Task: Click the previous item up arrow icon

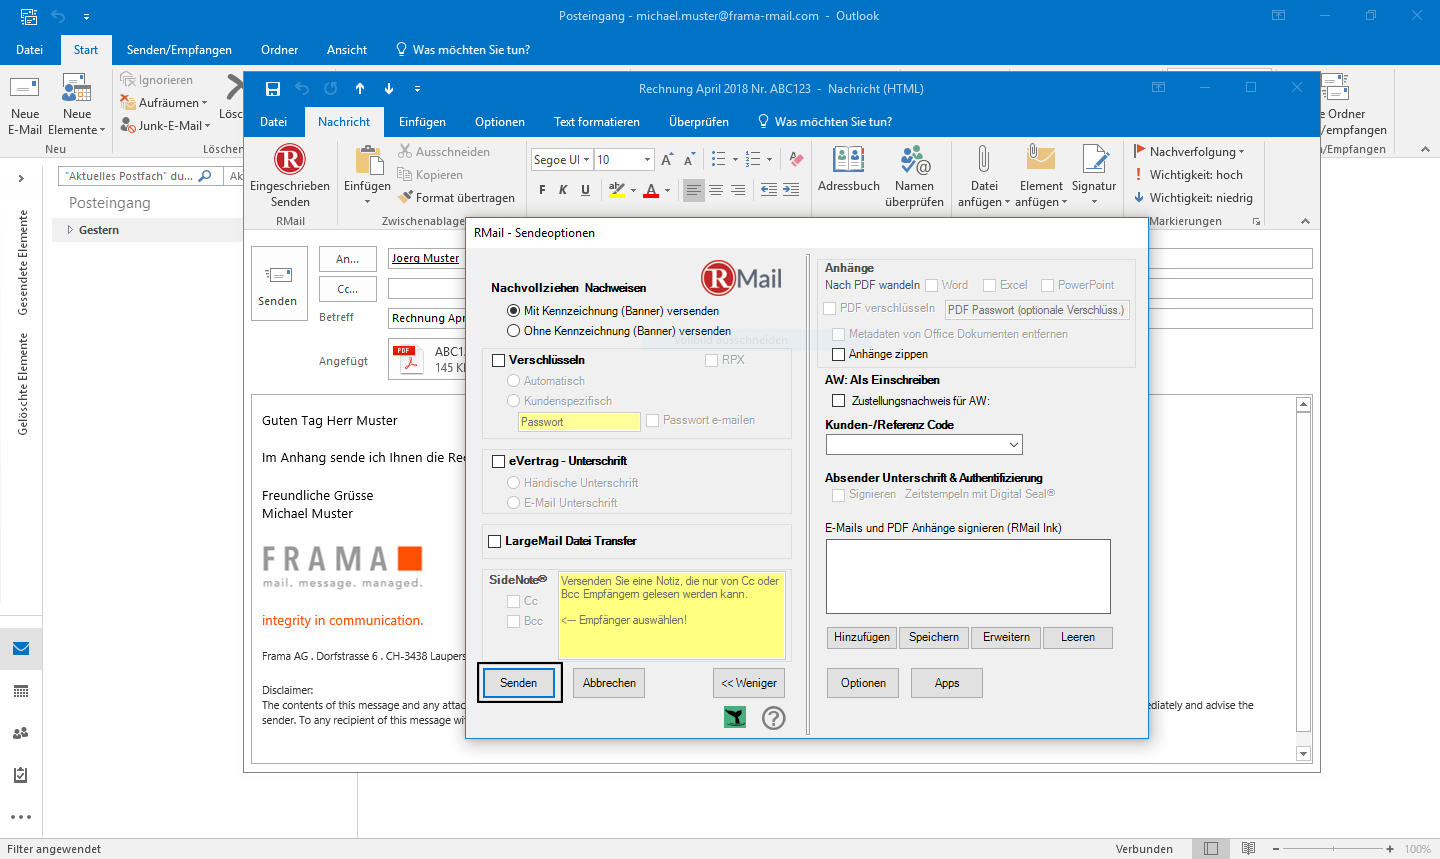Action: point(360,89)
